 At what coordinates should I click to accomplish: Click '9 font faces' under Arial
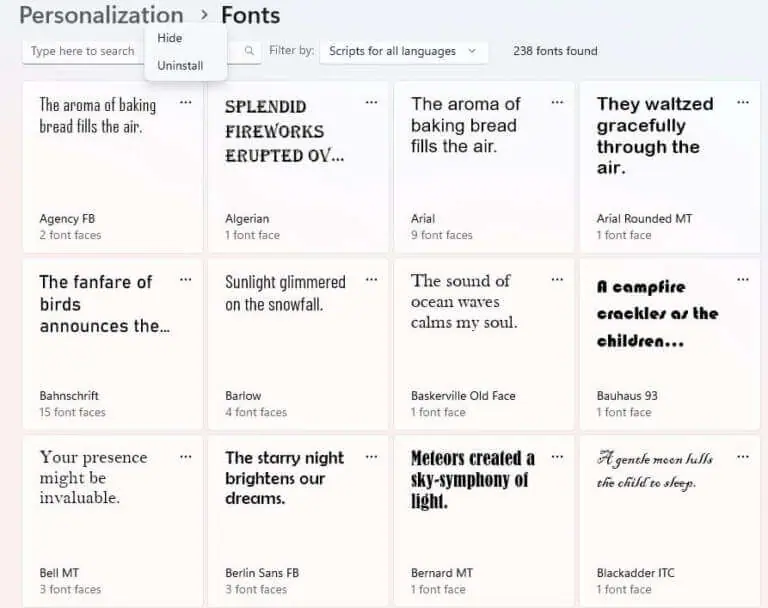coord(441,235)
